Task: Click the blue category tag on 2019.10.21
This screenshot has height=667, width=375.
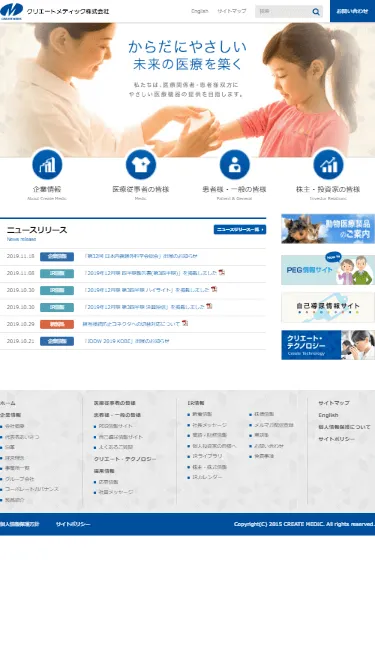Action: coord(57,341)
